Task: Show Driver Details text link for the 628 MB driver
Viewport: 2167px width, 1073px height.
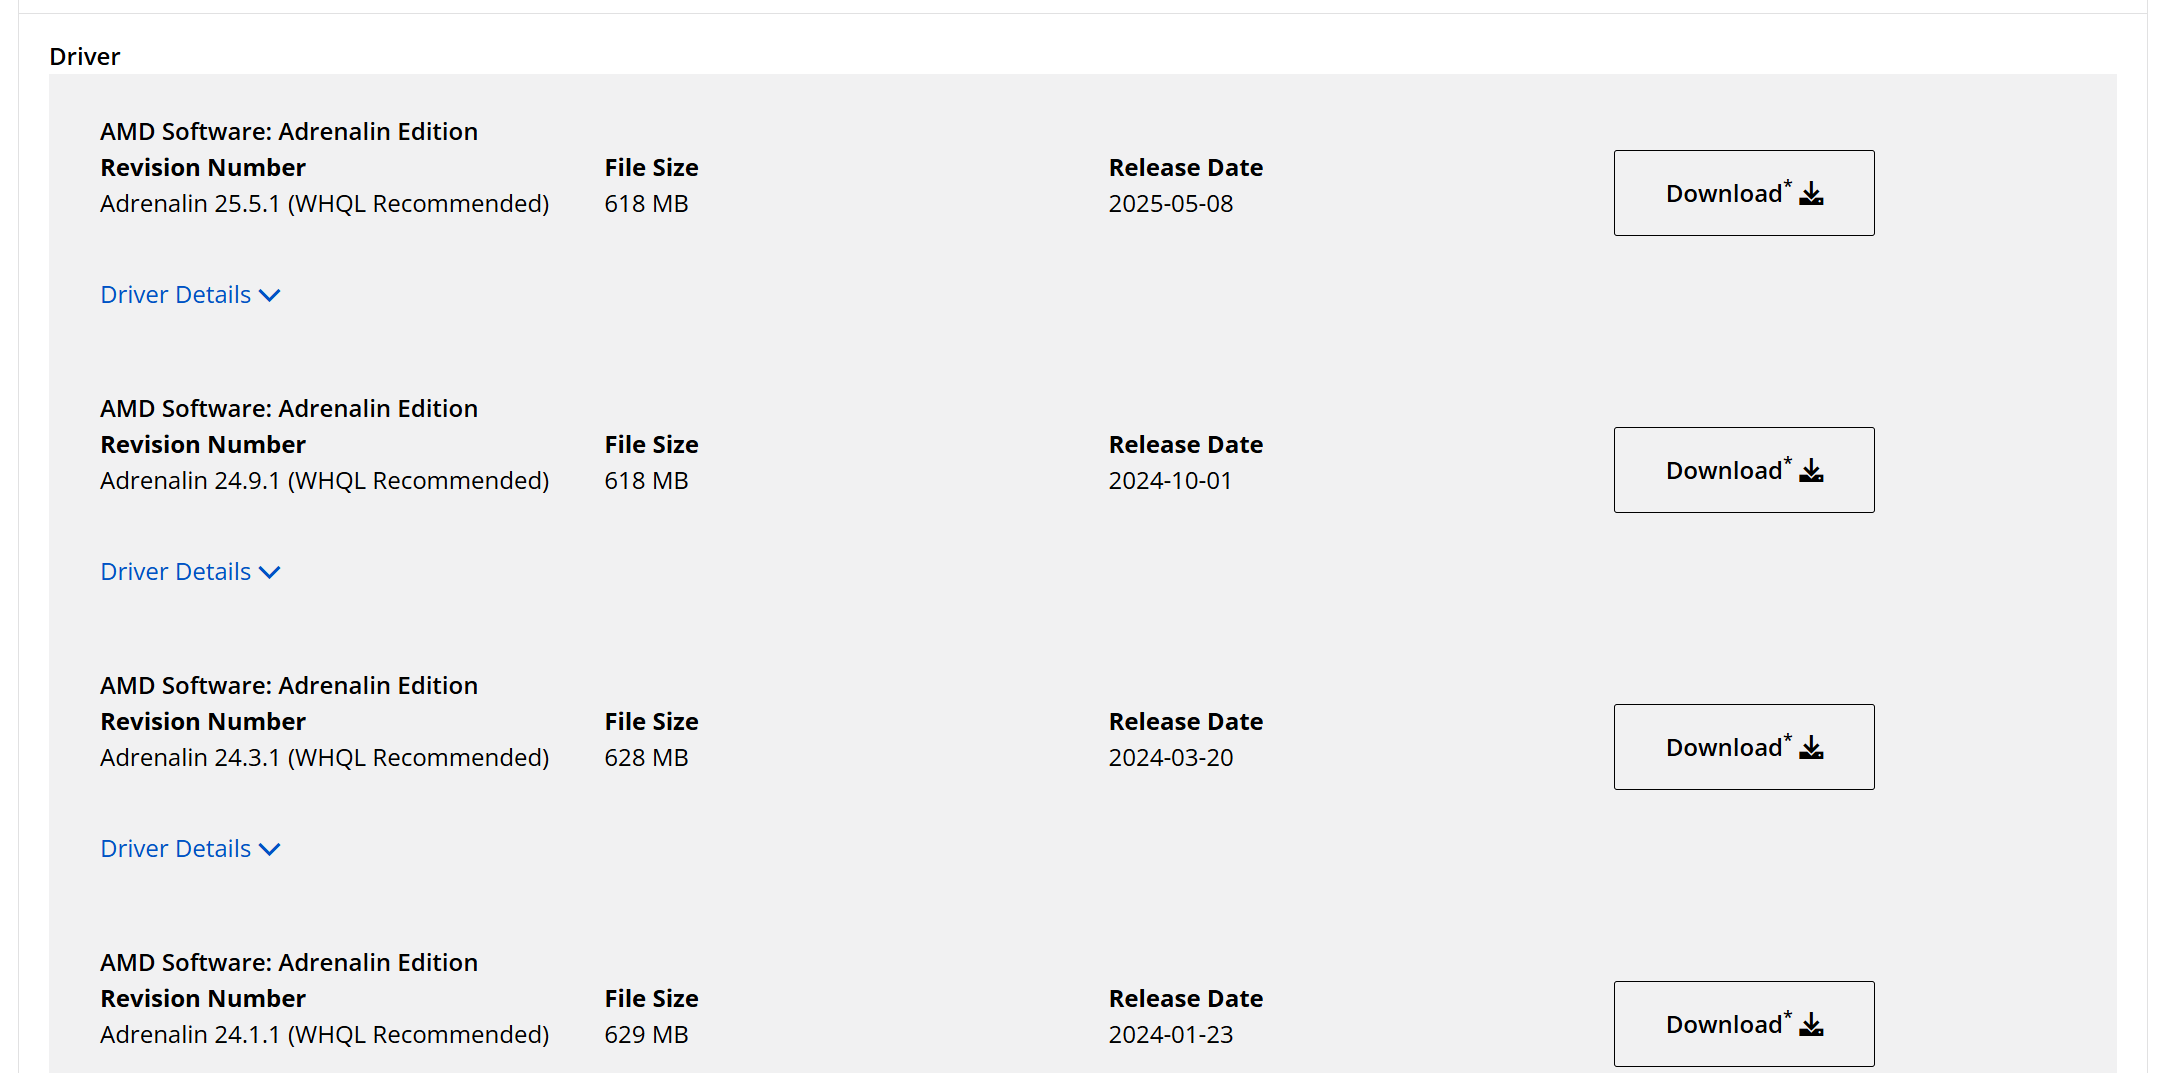Action: click(x=176, y=849)
